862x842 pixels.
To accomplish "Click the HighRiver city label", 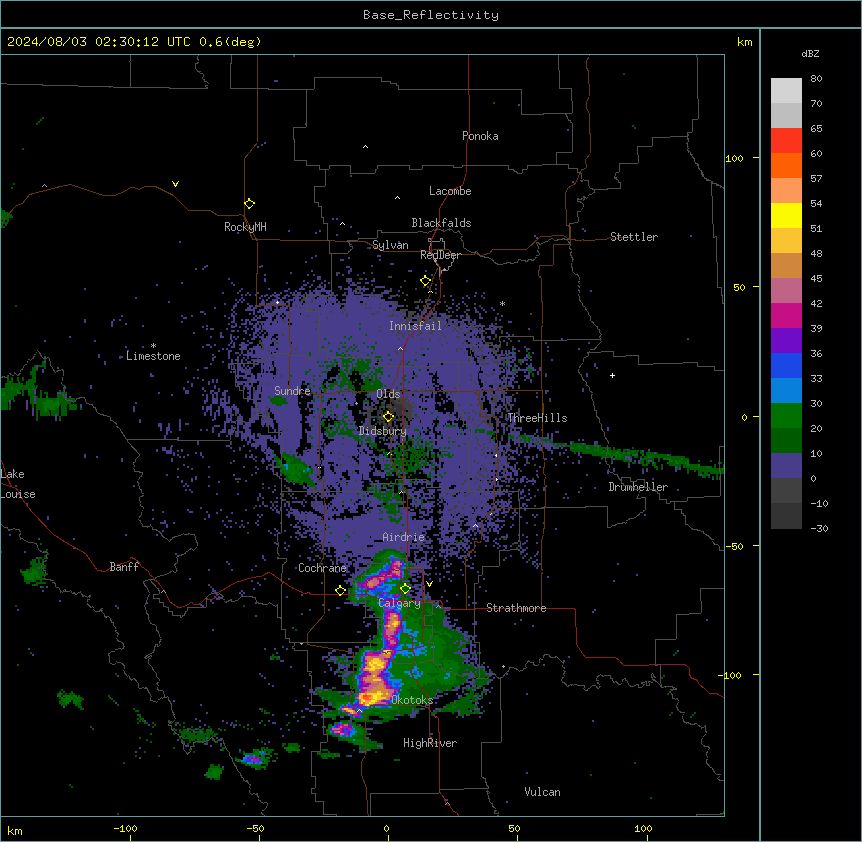I will pos(430,743).
